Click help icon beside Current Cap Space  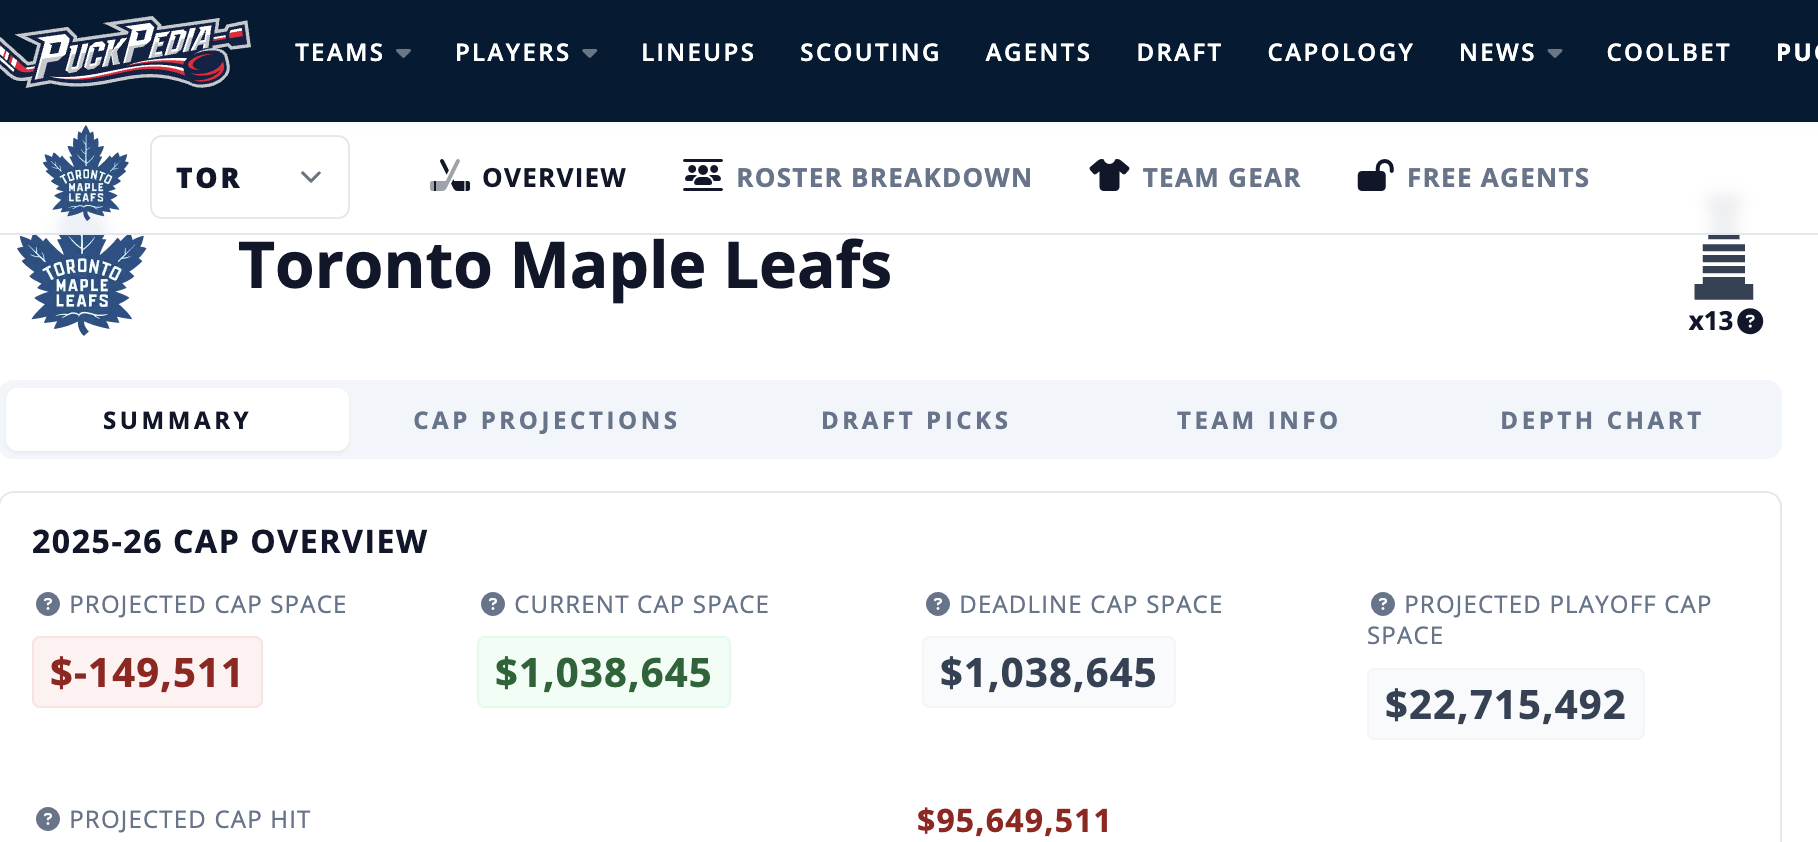492,604
